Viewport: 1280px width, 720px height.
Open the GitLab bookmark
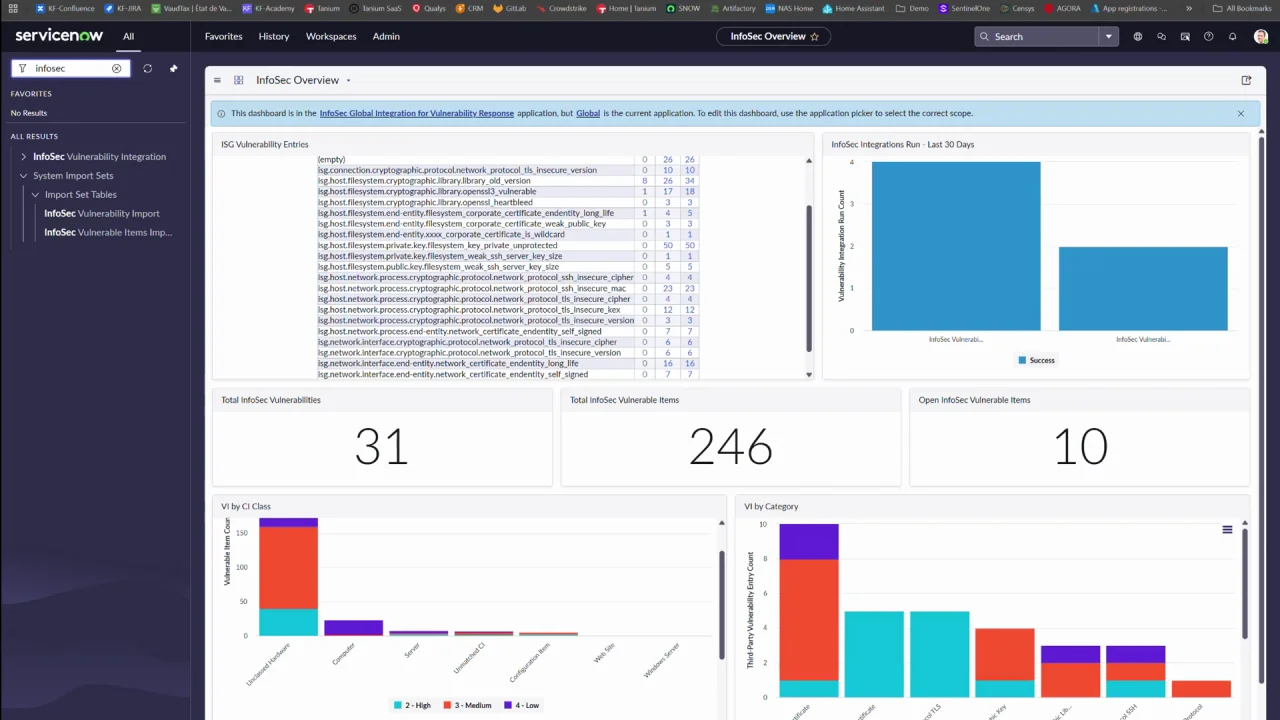pos(510,8)
